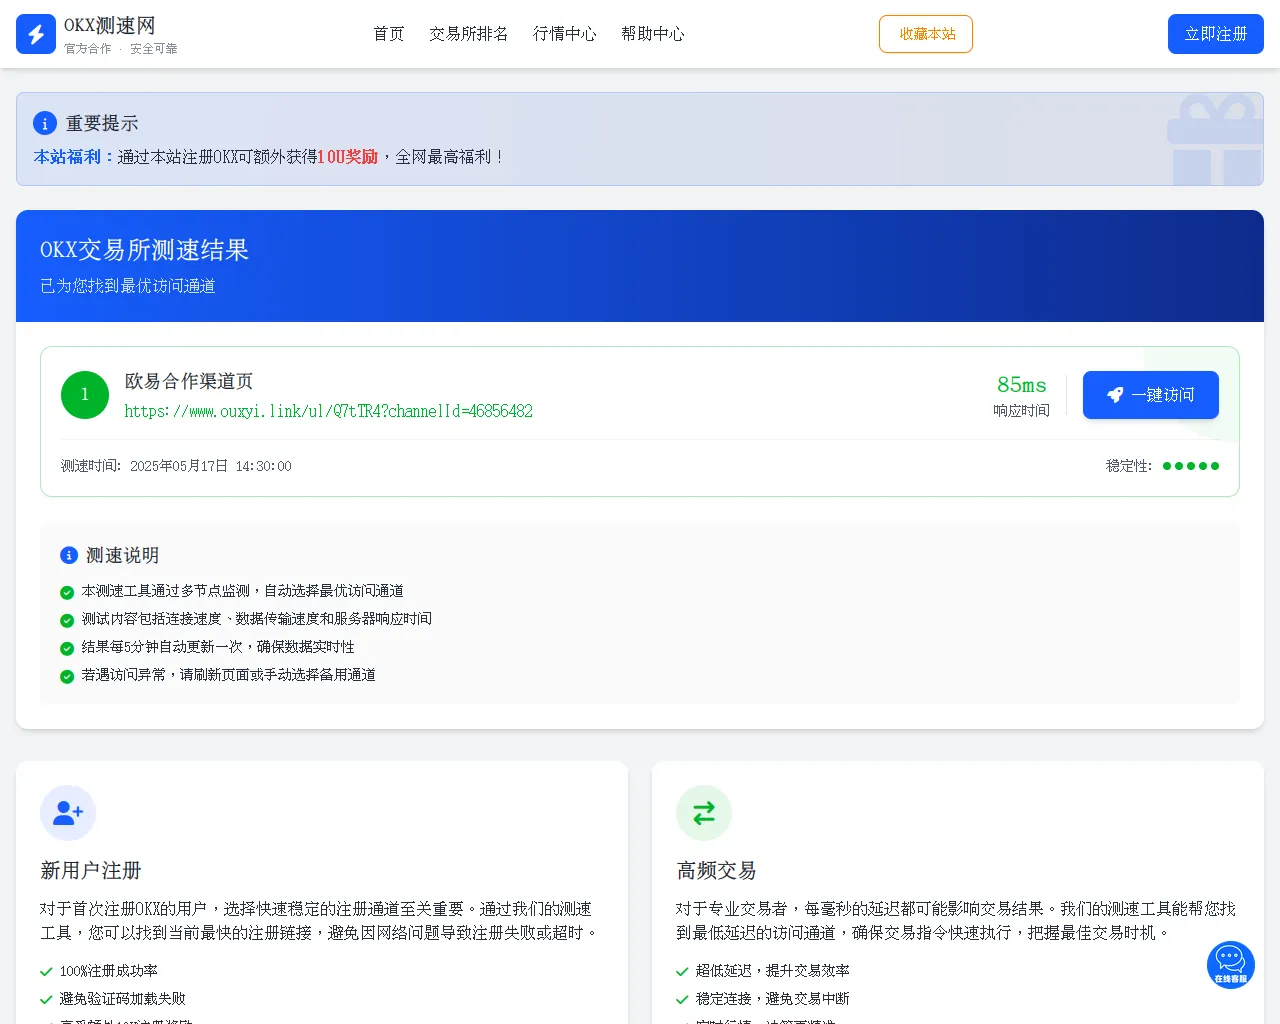Click checkmark beside 稳定连接，避免交易中断
Image resolution: width=1280 pixels, height=1024 pixels.
click(x=682, y=999)
